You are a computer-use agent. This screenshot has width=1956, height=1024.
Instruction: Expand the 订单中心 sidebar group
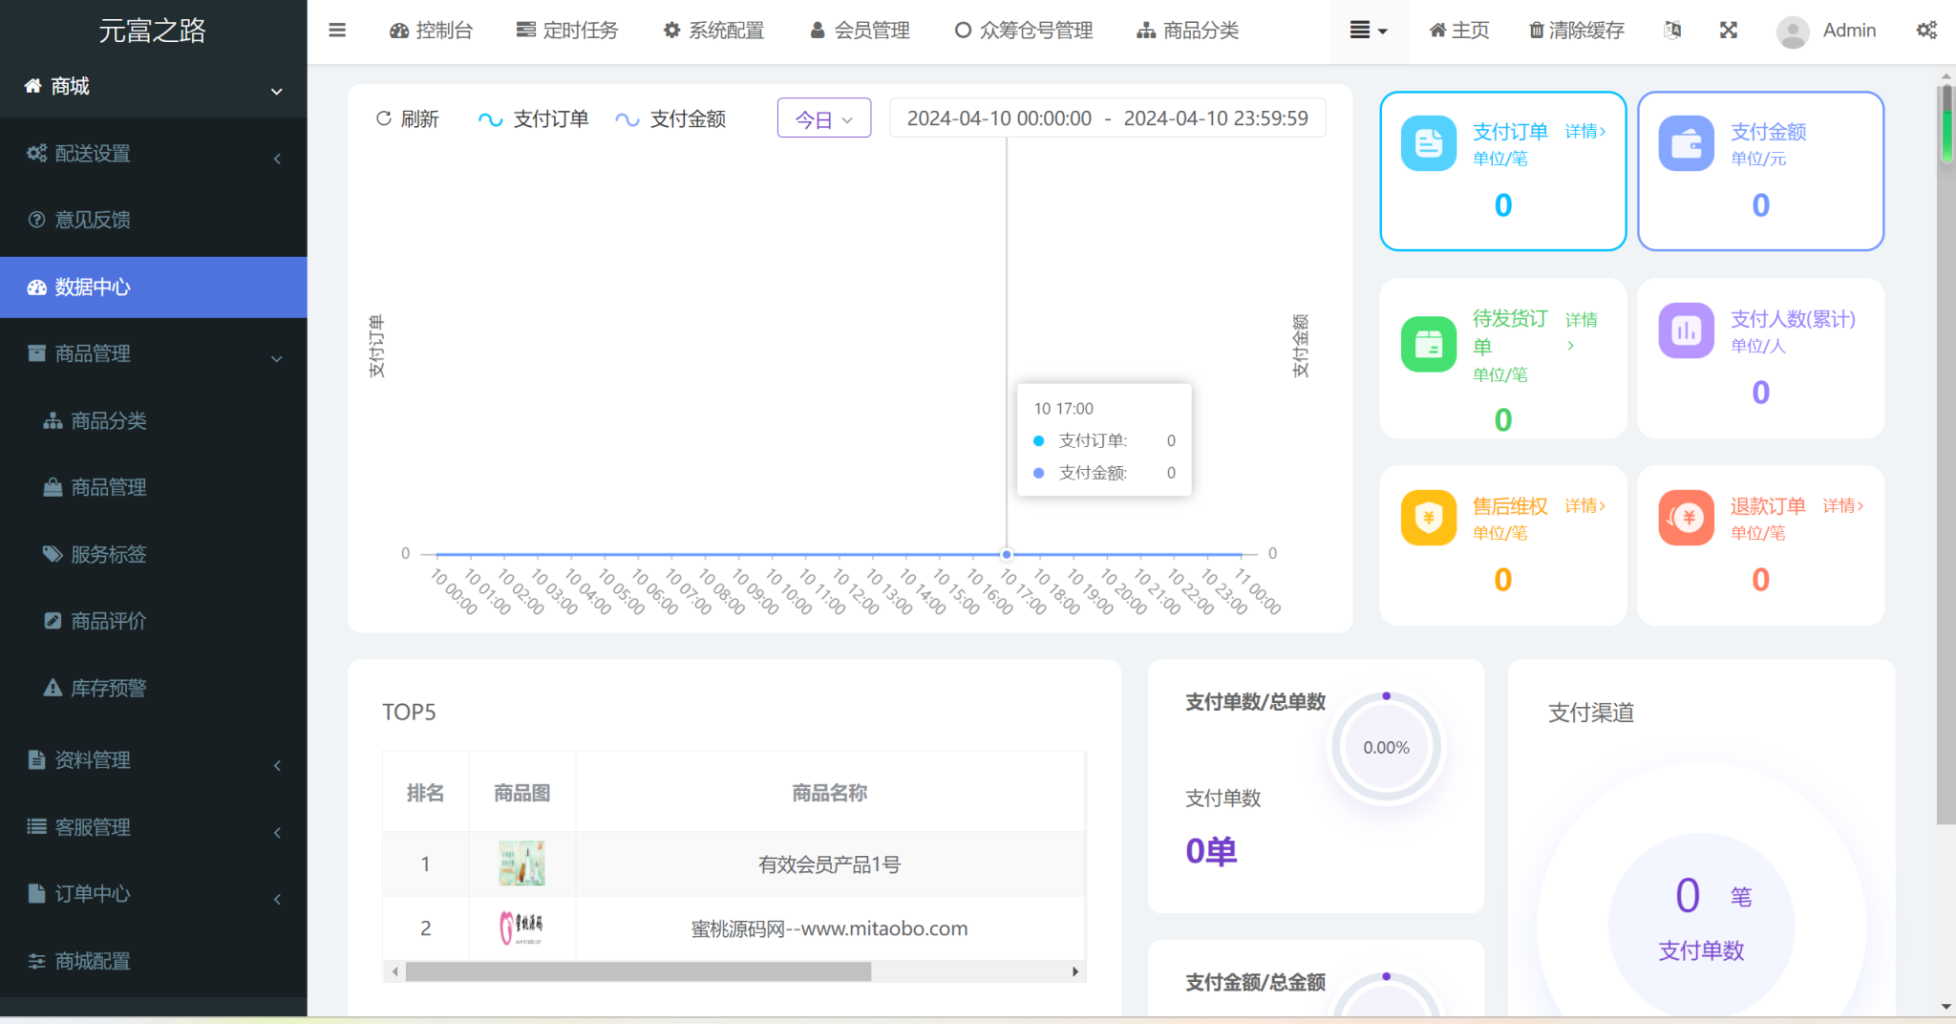[x=90, y=893]
